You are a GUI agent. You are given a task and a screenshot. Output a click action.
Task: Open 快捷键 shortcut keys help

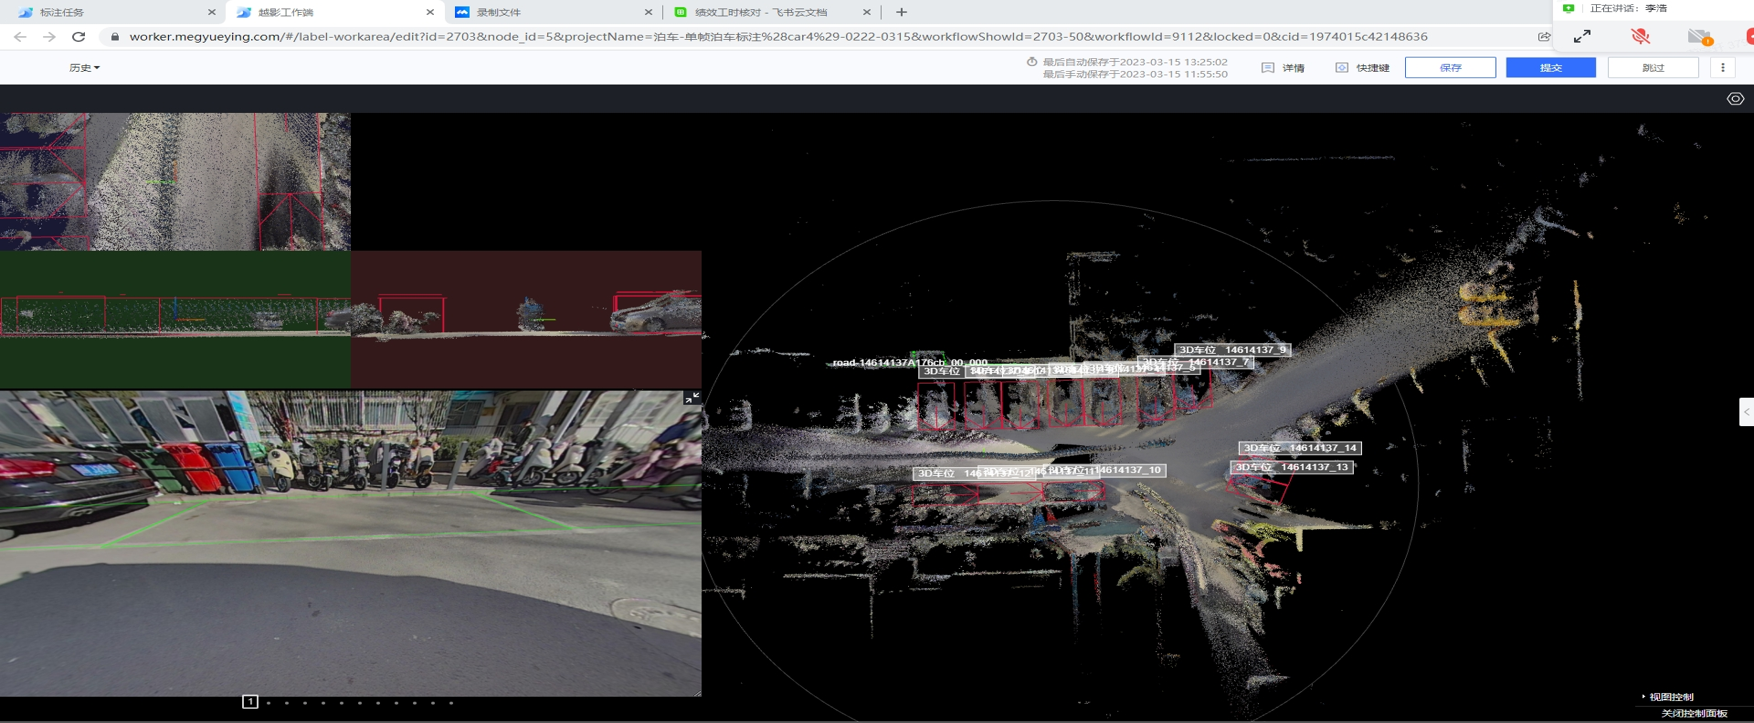pos(1362,68)
